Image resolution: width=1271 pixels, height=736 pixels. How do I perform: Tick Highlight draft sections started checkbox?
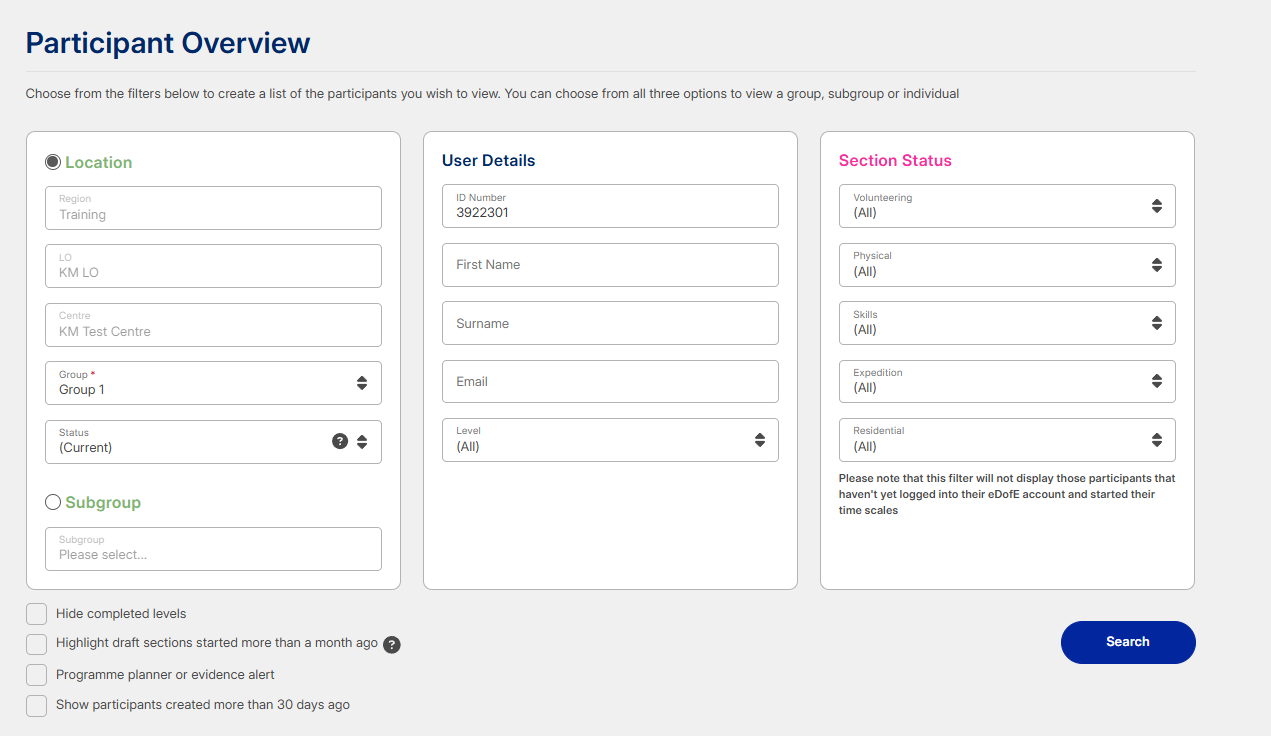[x=37, y=644]
